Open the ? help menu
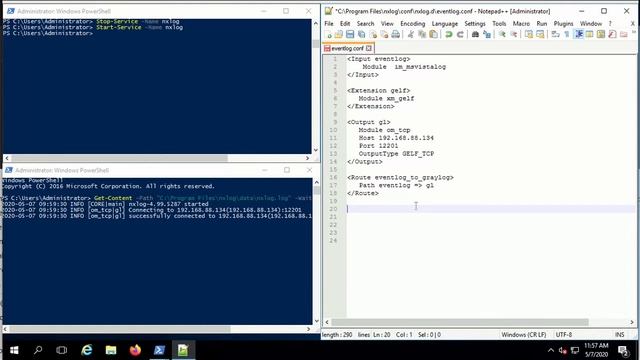This screenshot has height=360, width=640. 610,24
